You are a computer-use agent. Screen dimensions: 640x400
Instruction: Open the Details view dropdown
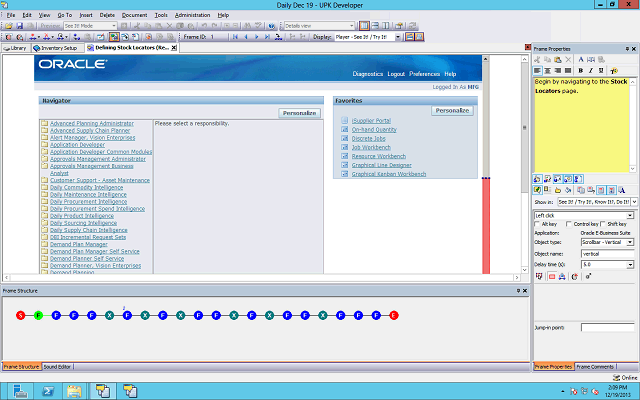pos(351,26)
